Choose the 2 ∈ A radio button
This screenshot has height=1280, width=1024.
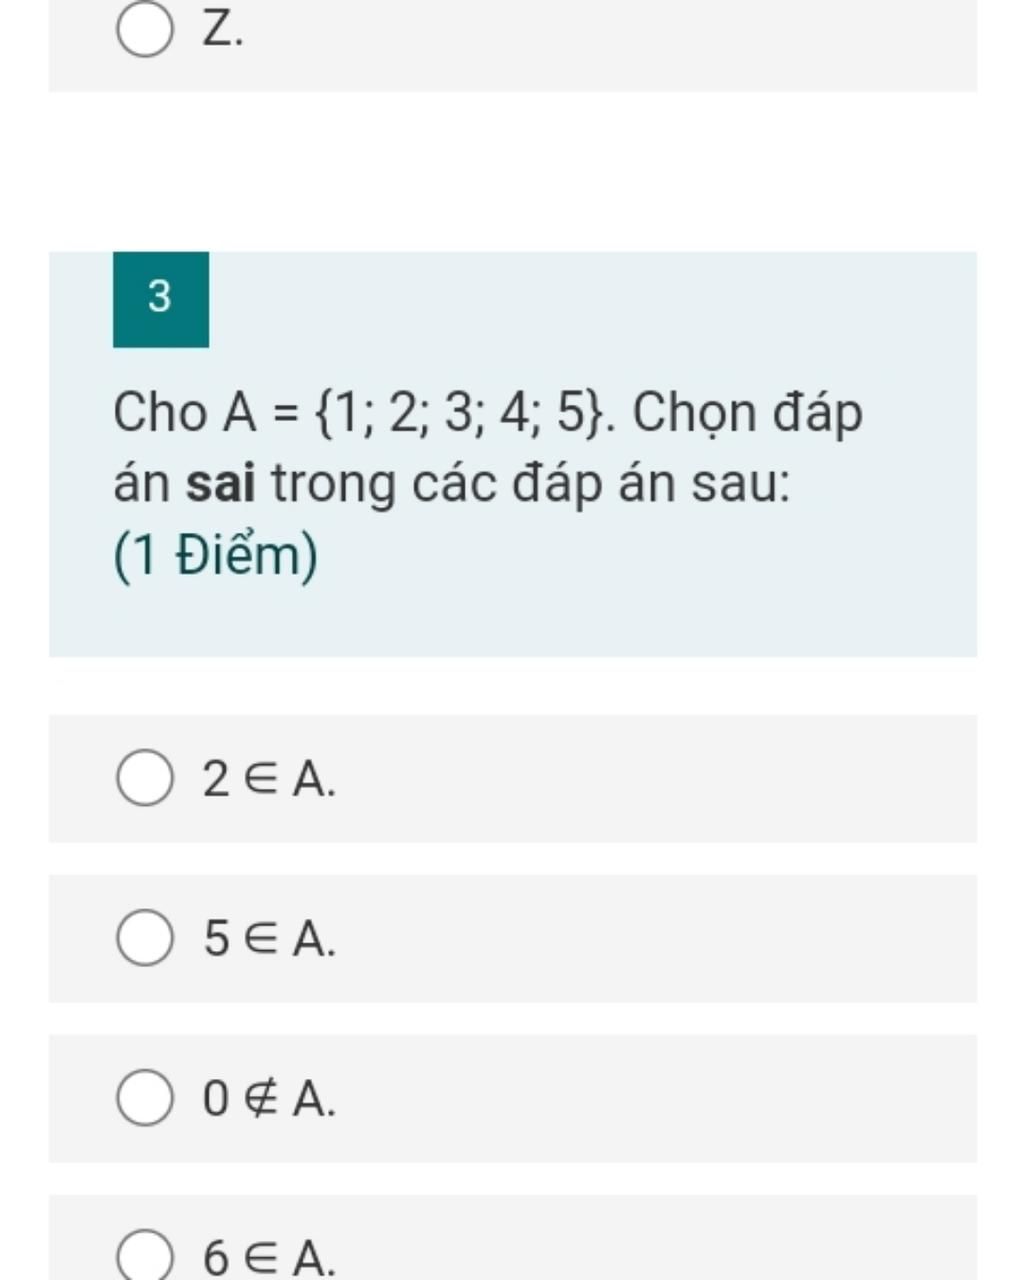[145, 778]
